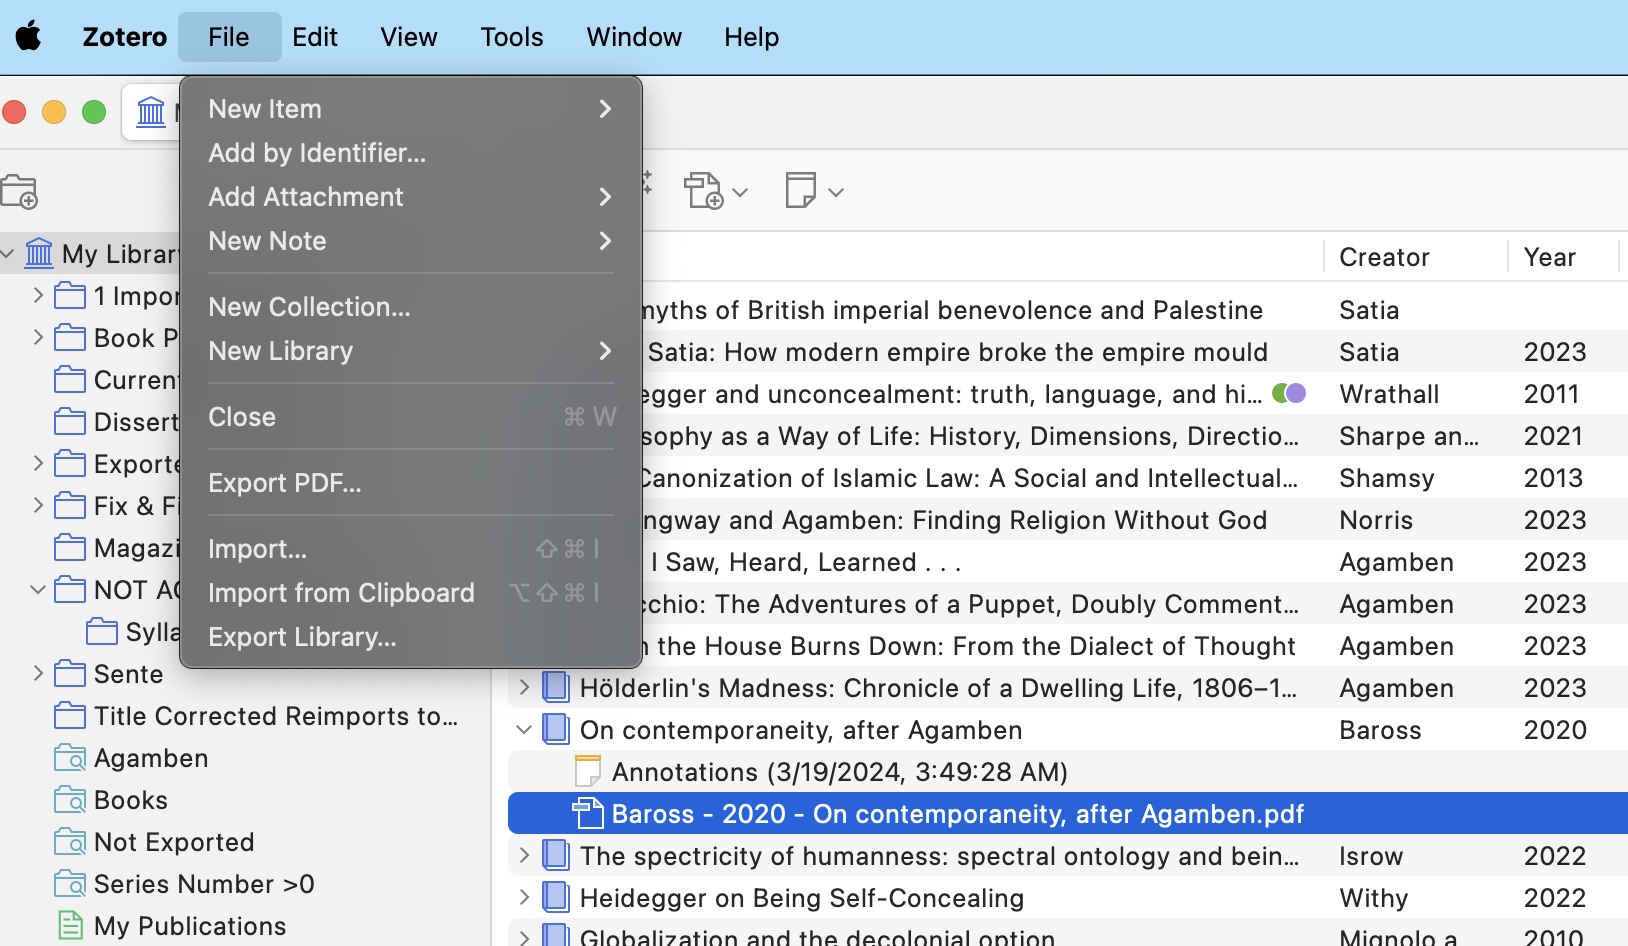Choose New Collection... from File menu
Viewport: 1628px width, 946px height.
pos(410,307)
